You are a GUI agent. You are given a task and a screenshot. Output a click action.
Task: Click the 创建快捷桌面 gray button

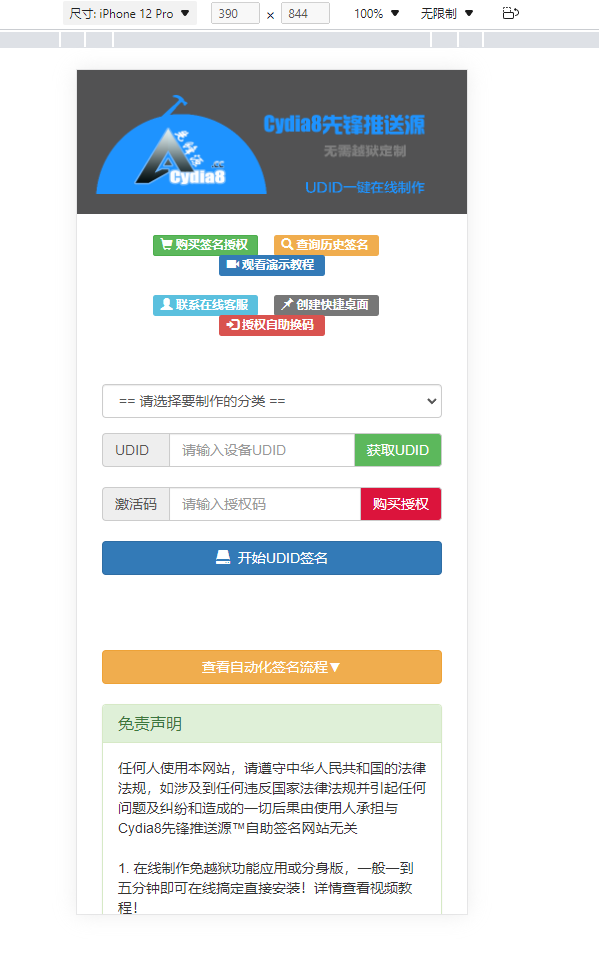click(x=326, y=305)
